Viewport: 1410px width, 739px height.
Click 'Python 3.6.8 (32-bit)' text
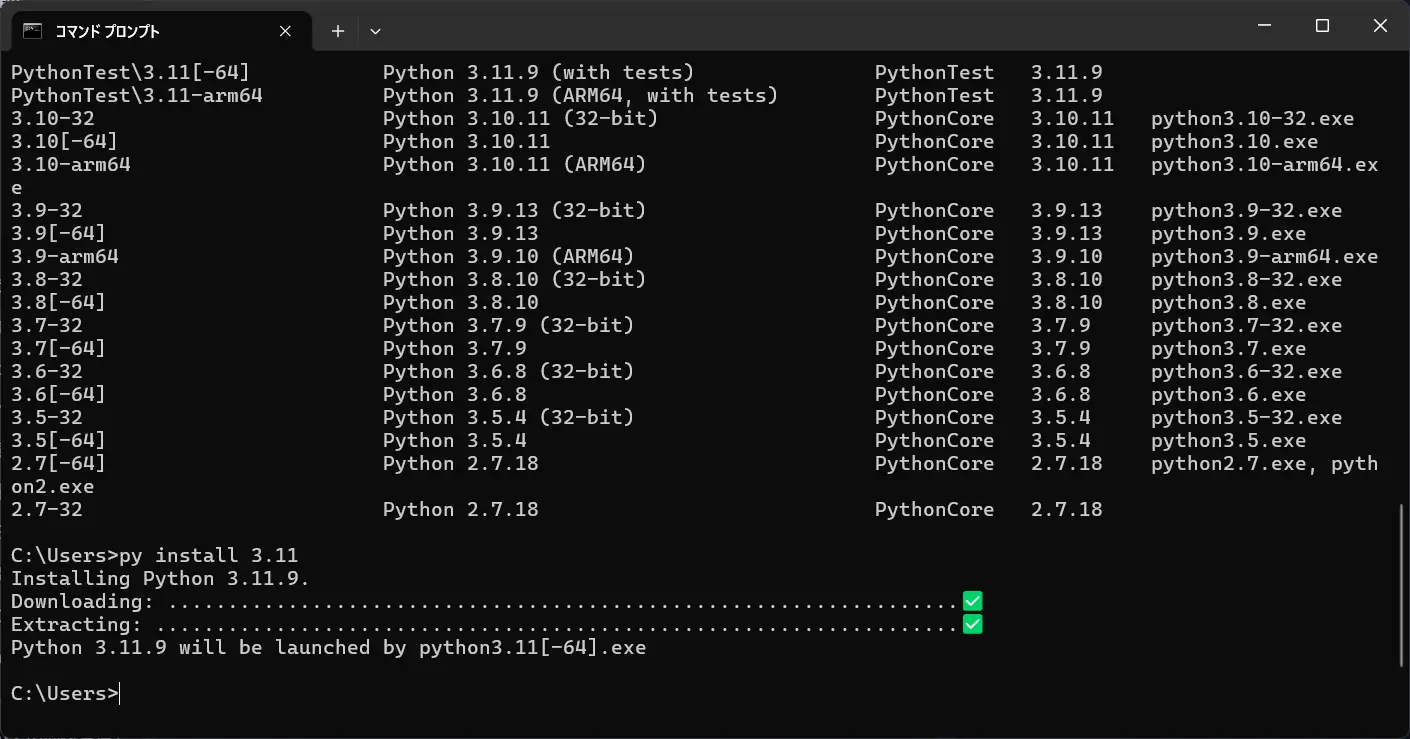(x=508, y=371)
